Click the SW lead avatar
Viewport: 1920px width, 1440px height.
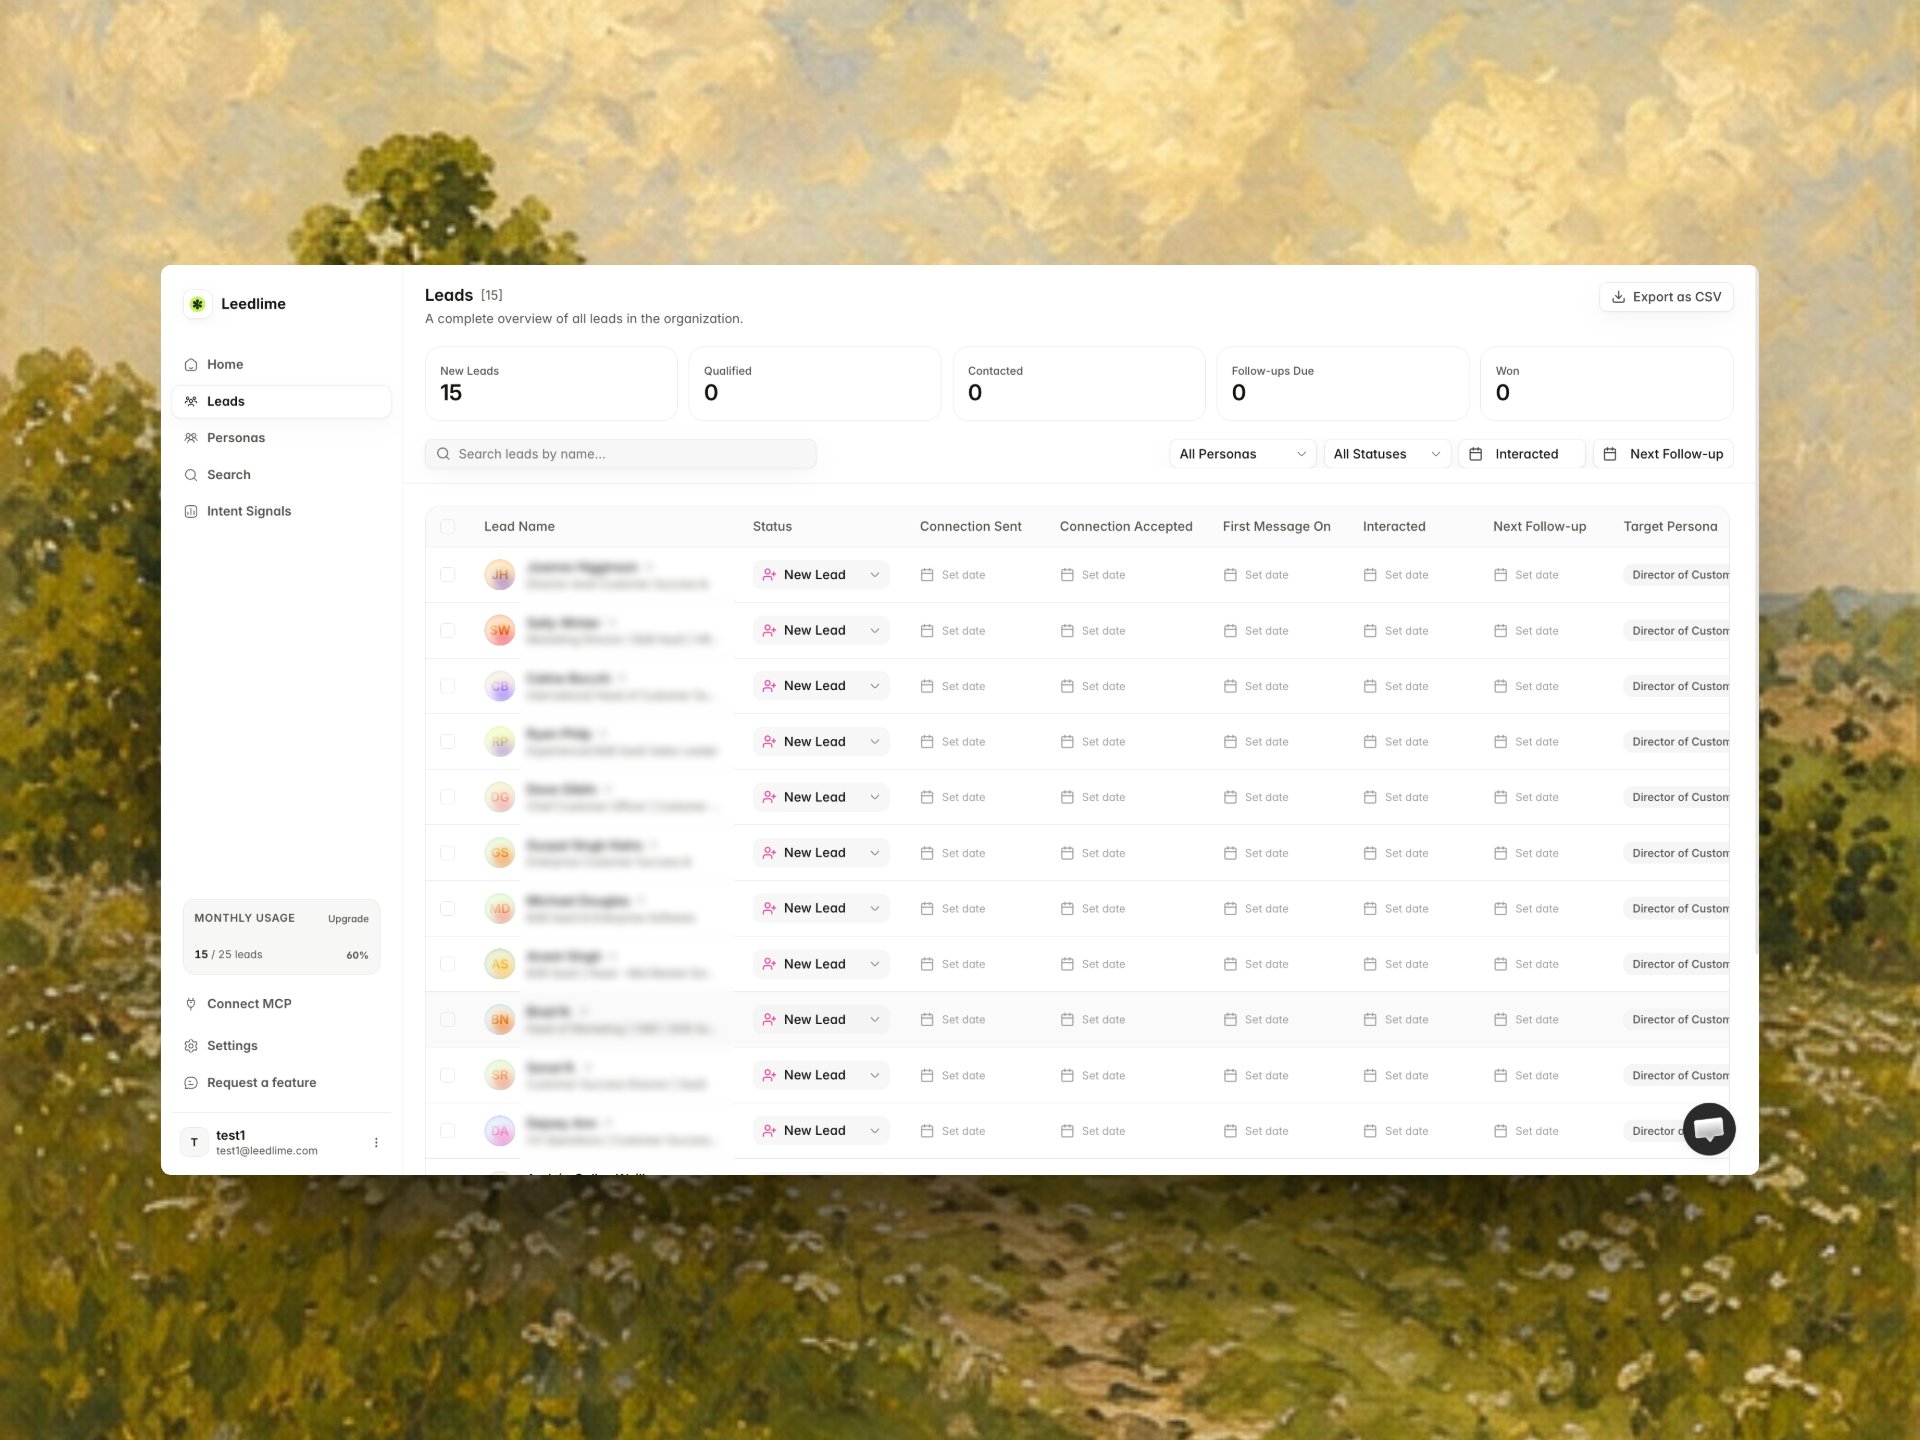click(500, 630)
